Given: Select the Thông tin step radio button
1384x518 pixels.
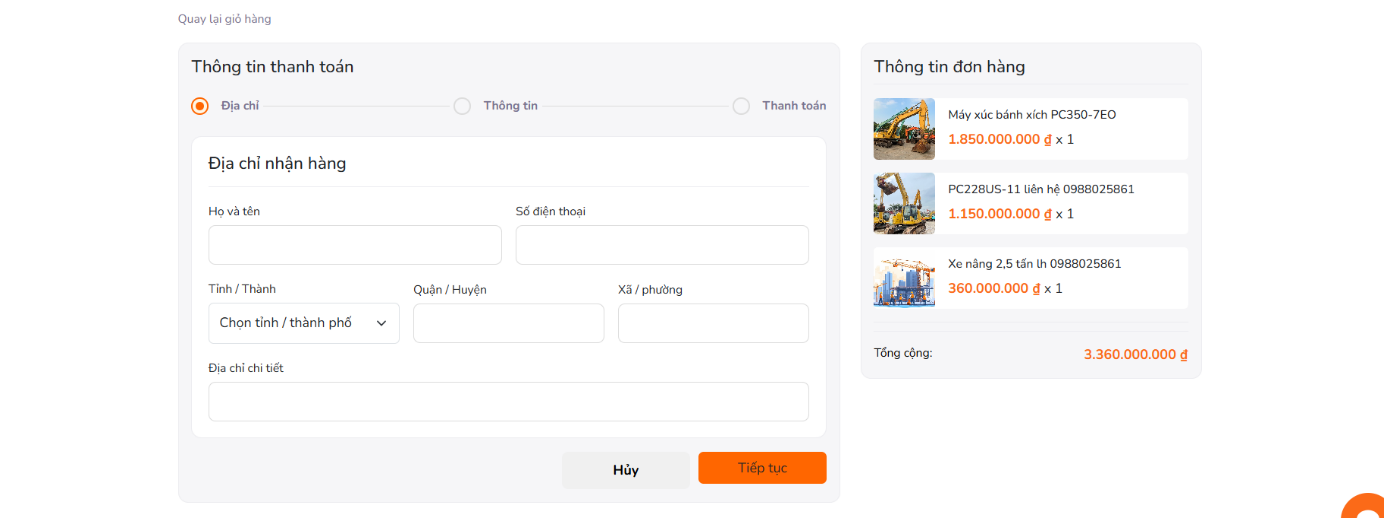Looking at the screenshot, I should coord(462,106).
